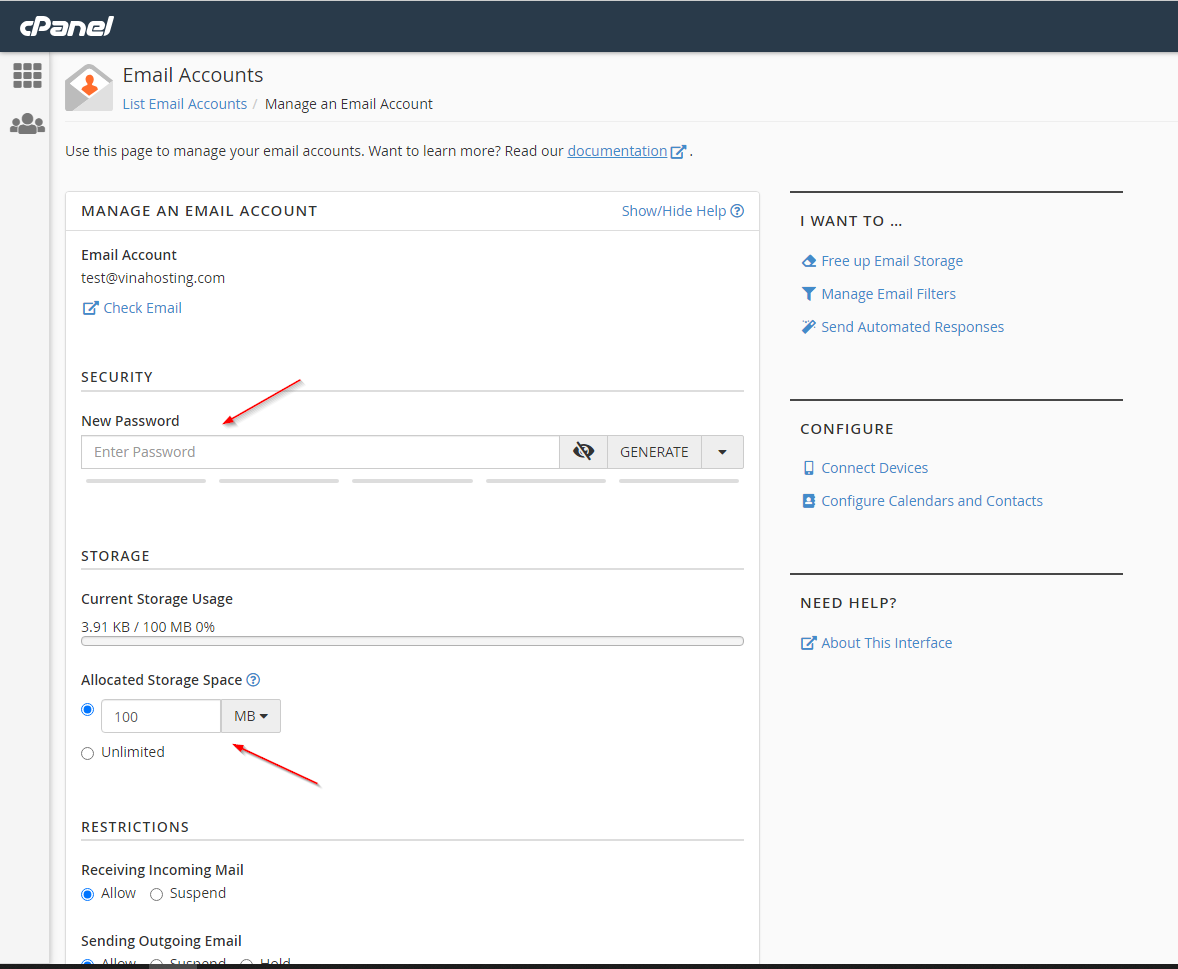Open the MB storage unit dropdown

[250, 716]
